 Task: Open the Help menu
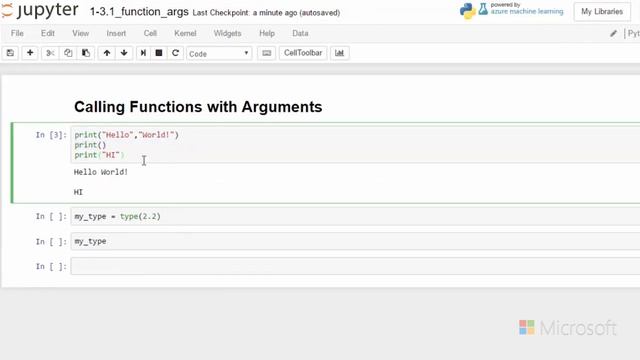point(267,33)
